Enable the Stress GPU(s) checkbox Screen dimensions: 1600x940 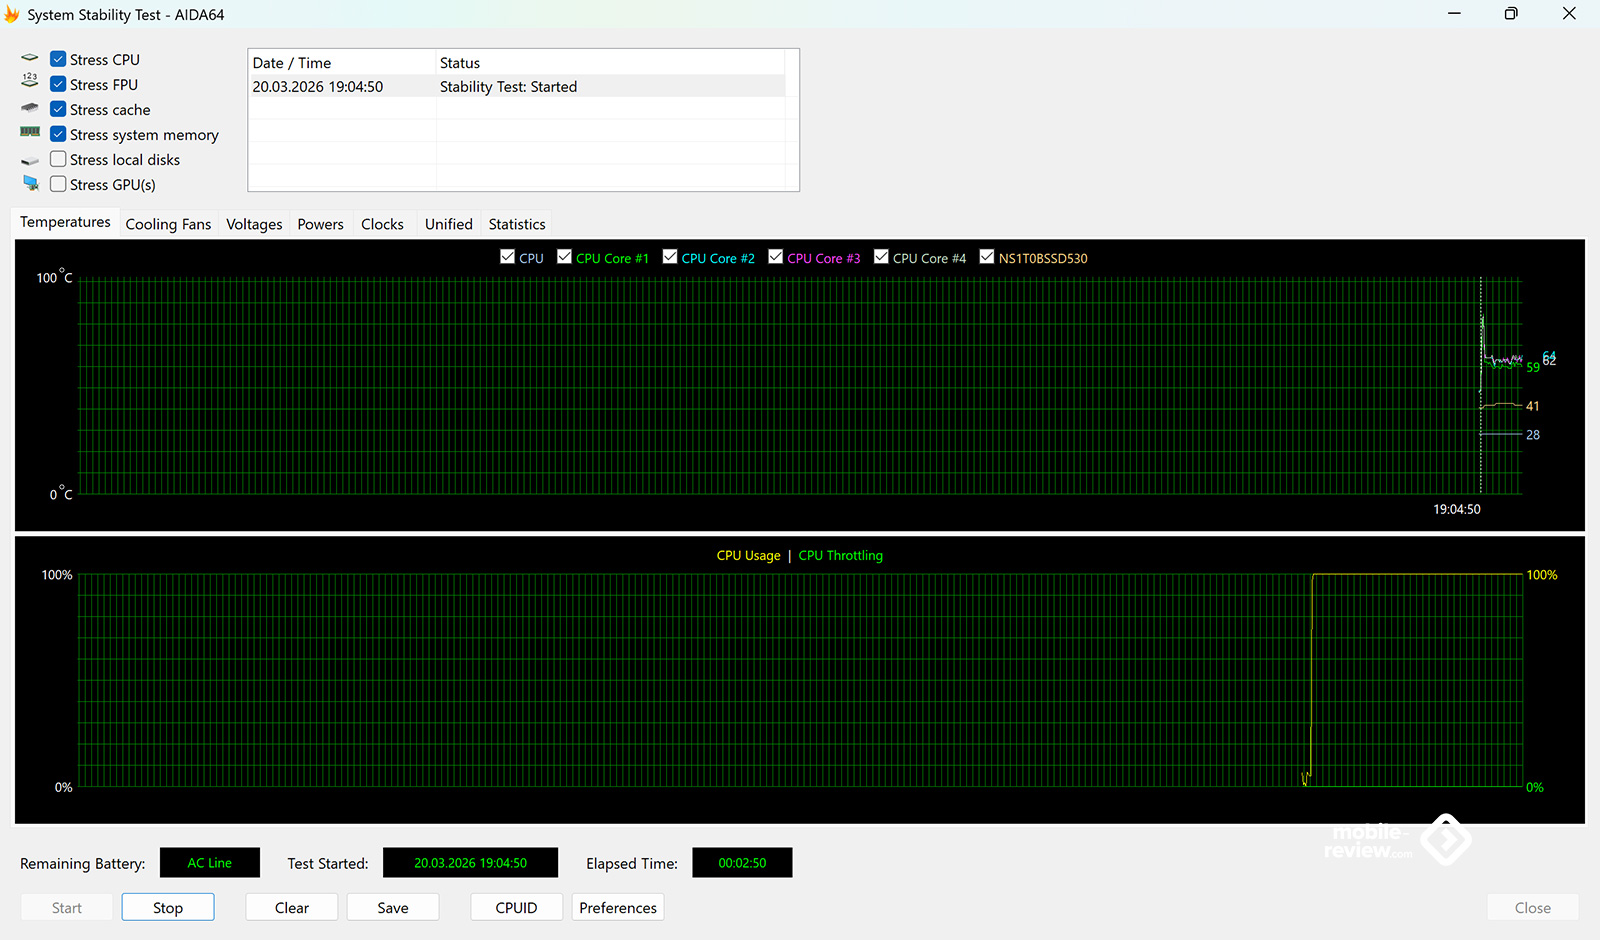pyautogui.click(x=58, y=184)
